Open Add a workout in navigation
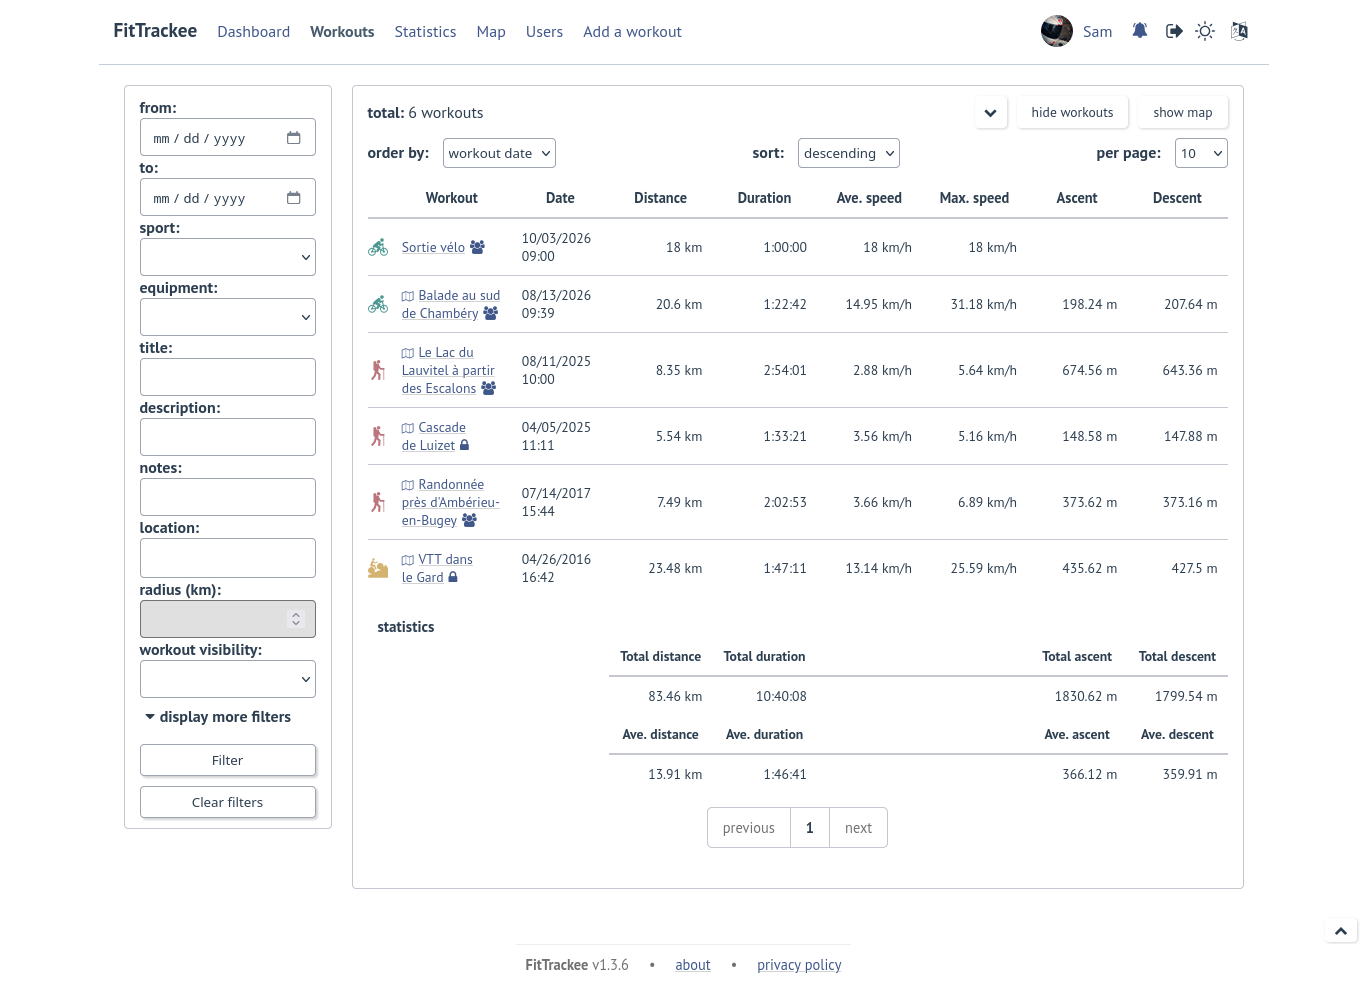Viewport: 1367px width, 984px height. pos(632,32)
